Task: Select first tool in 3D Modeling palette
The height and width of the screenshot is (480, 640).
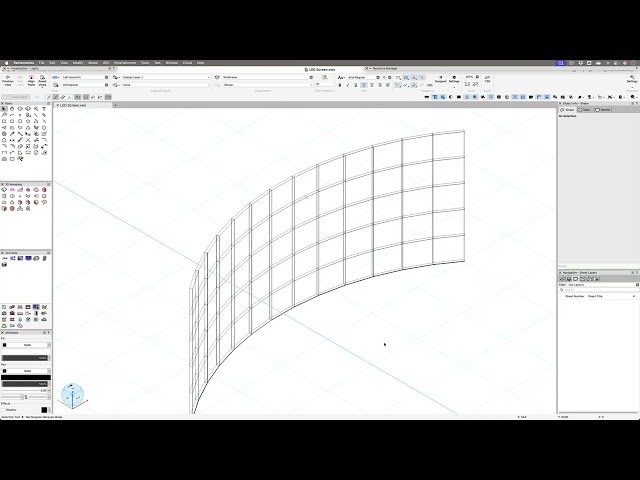Action: [4, 190]
